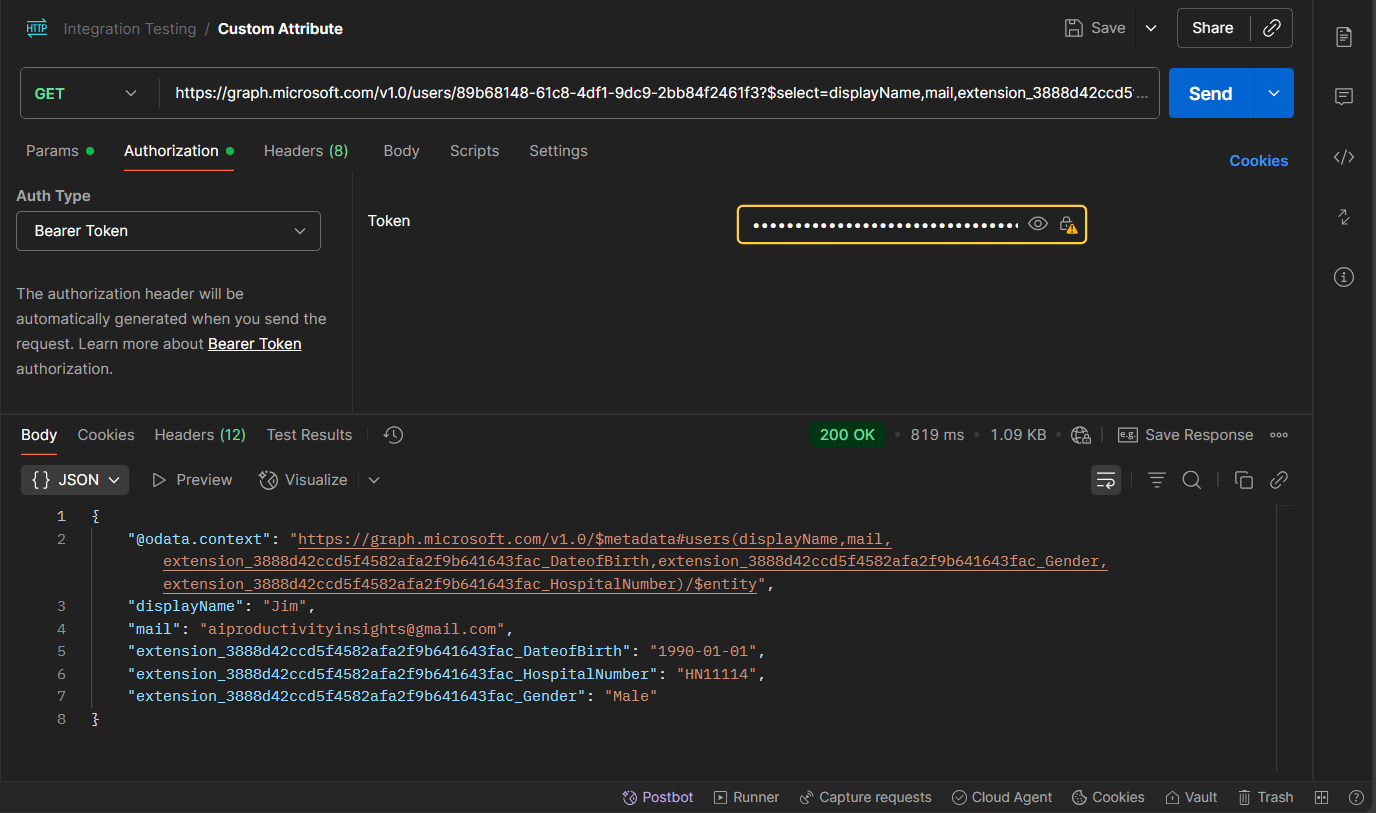
Task: Click the response history clock icon
Action: coord(394,435)
